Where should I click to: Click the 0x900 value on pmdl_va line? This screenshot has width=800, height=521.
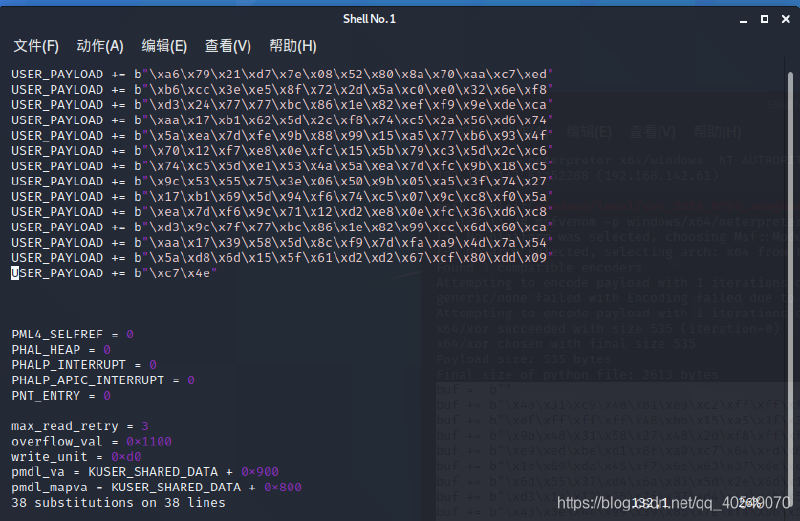point(260,472)
